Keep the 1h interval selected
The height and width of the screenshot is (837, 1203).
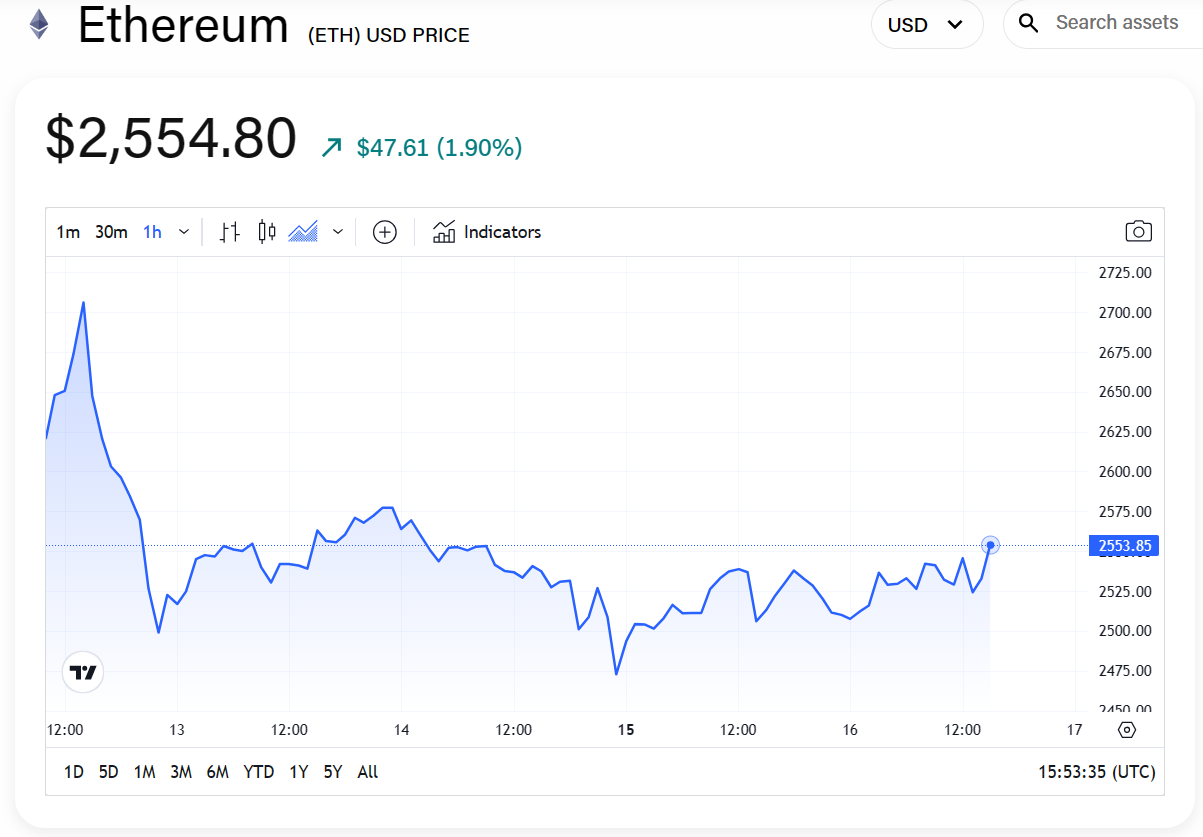(151, 231)
